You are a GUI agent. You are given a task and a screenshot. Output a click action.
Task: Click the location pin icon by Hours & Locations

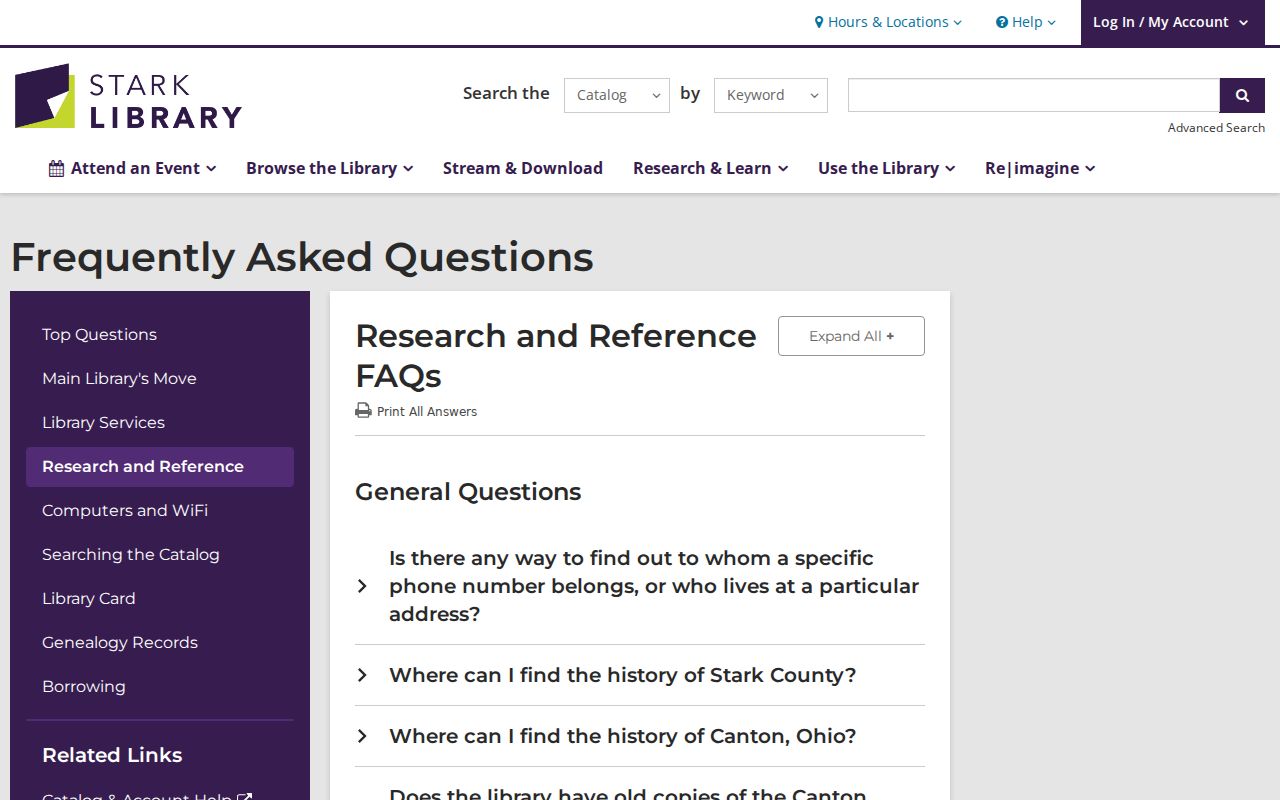pyautogui.click(x=819, y=22)
